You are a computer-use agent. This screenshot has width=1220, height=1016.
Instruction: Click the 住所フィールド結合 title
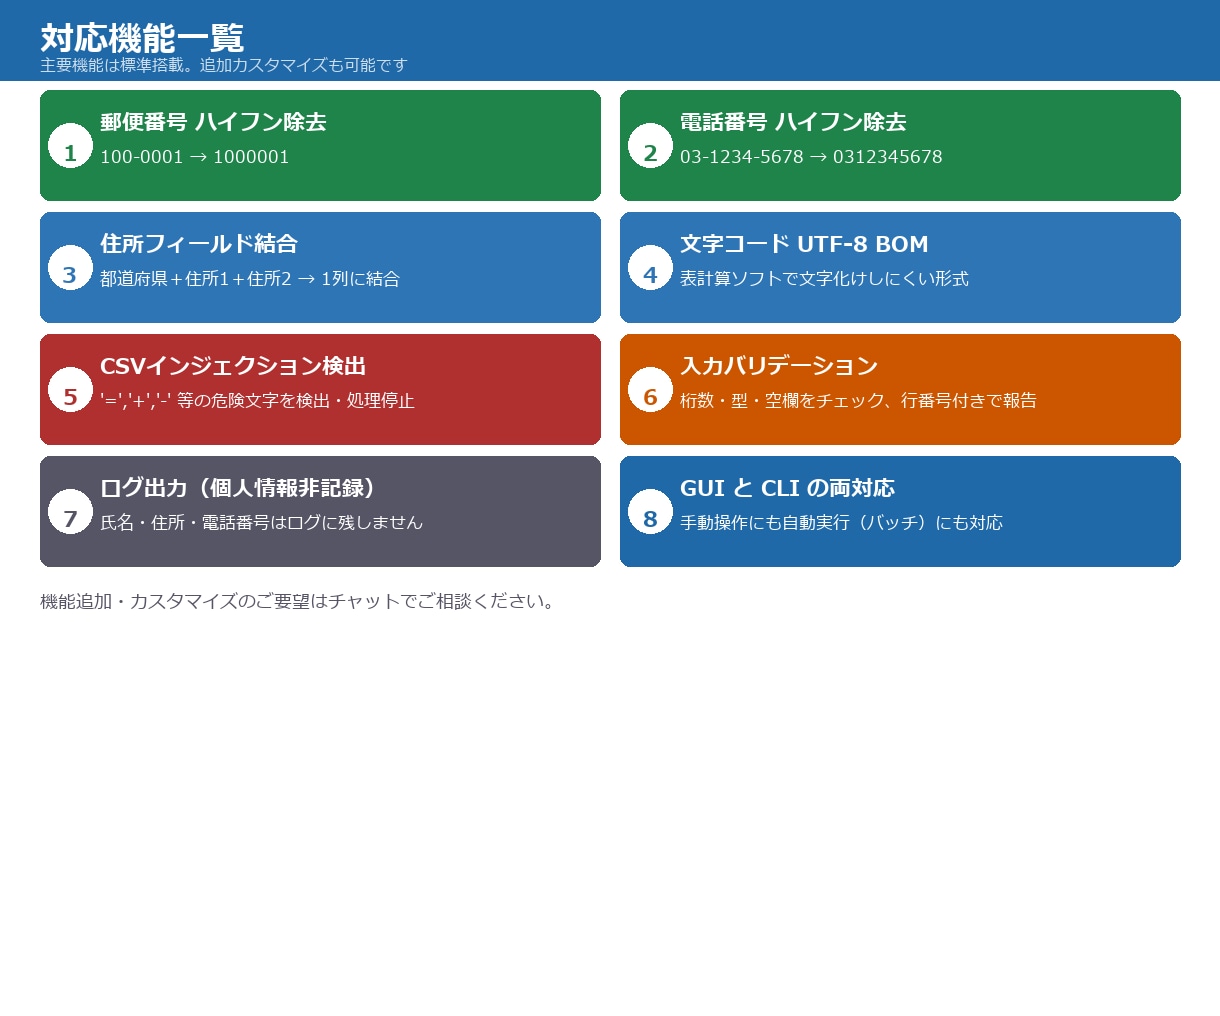[x=199, y=244]
